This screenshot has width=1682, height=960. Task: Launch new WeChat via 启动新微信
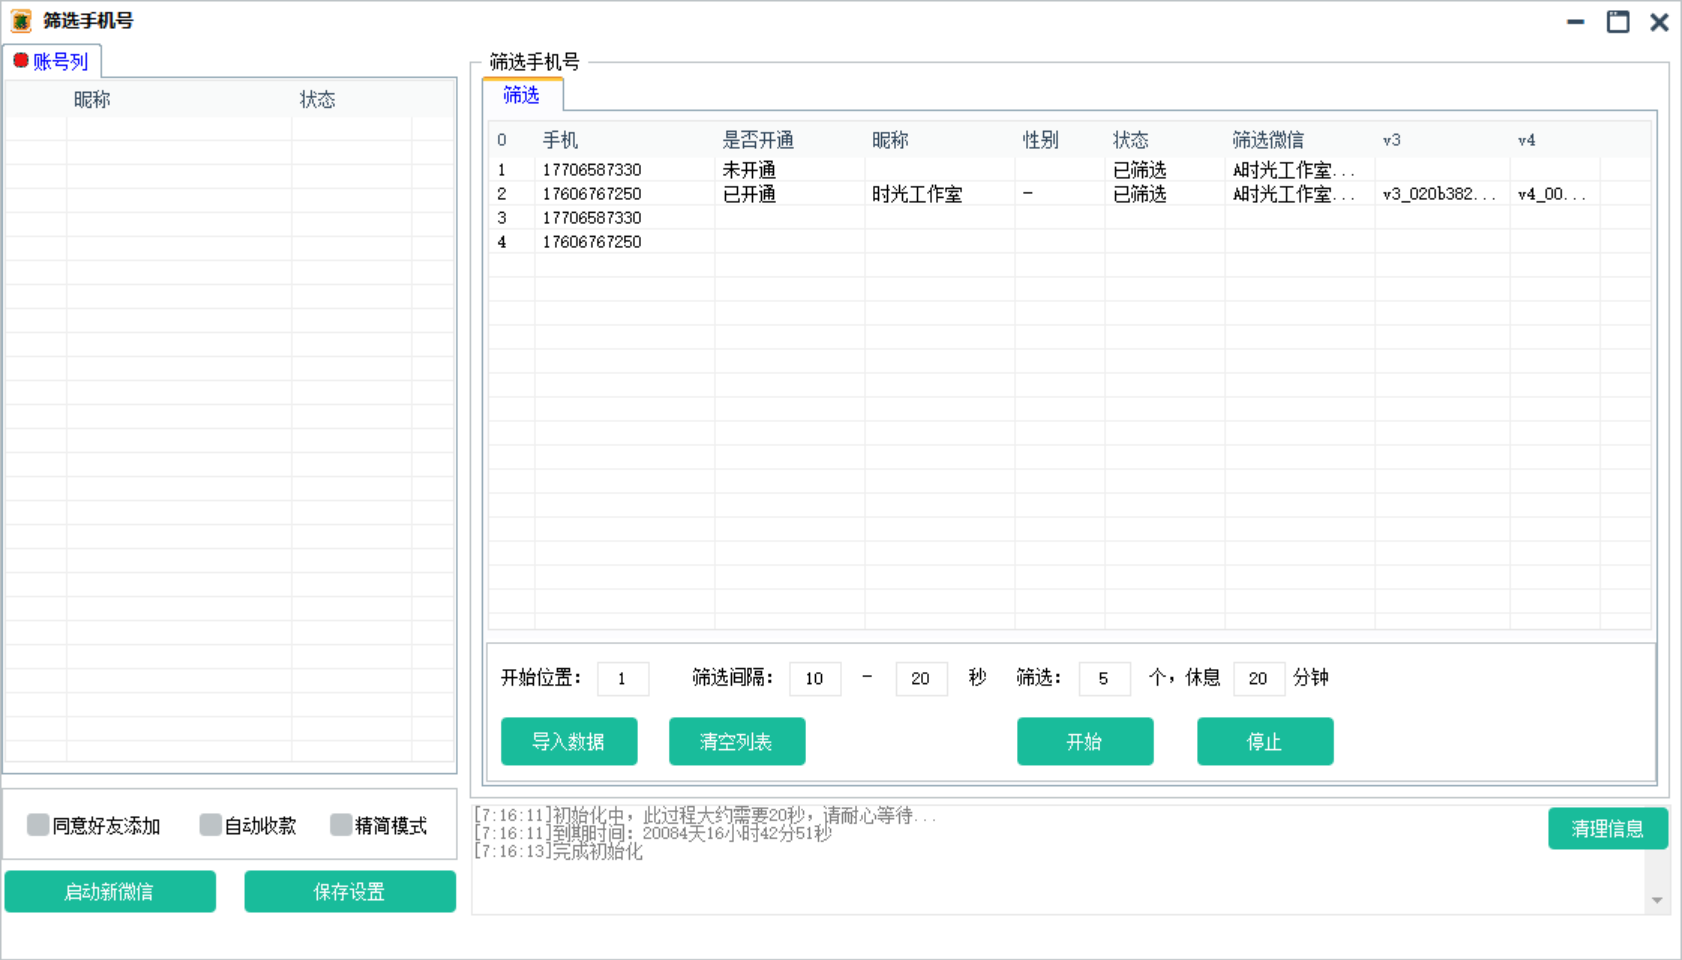point(110,892)
